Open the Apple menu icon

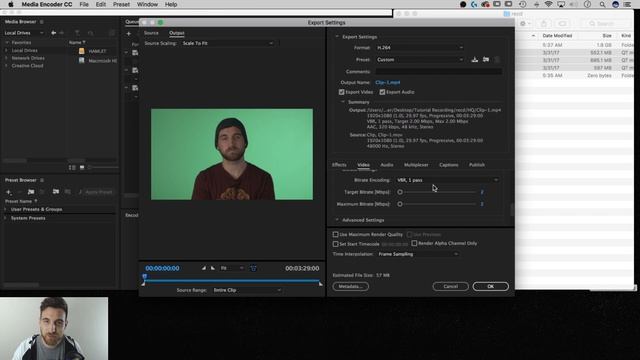[x=11, y=4]
